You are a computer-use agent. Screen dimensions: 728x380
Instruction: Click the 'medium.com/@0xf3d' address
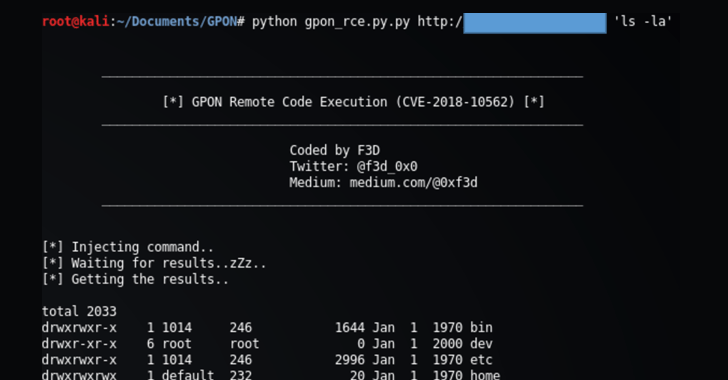[x=413, y=183]
